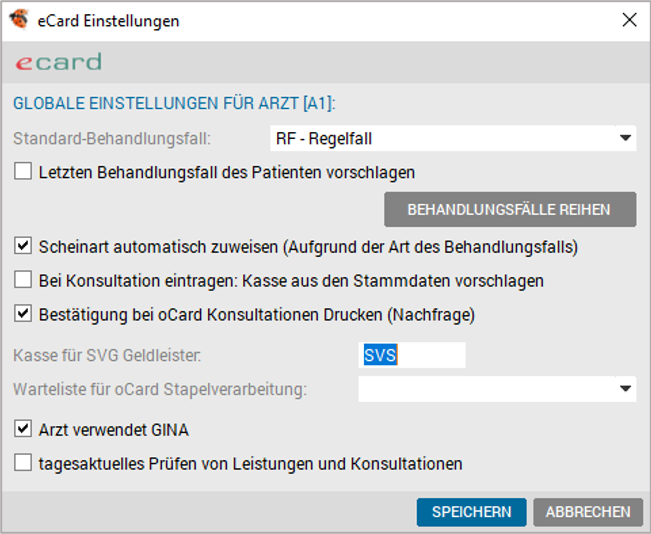Save settings with Speichern button

click(x=472, y=512)
